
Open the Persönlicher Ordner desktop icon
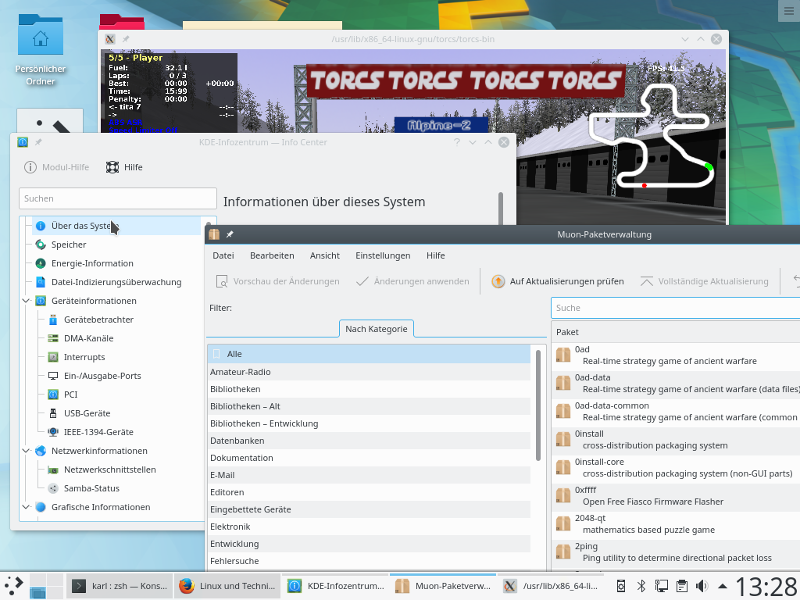coord(40,50)
